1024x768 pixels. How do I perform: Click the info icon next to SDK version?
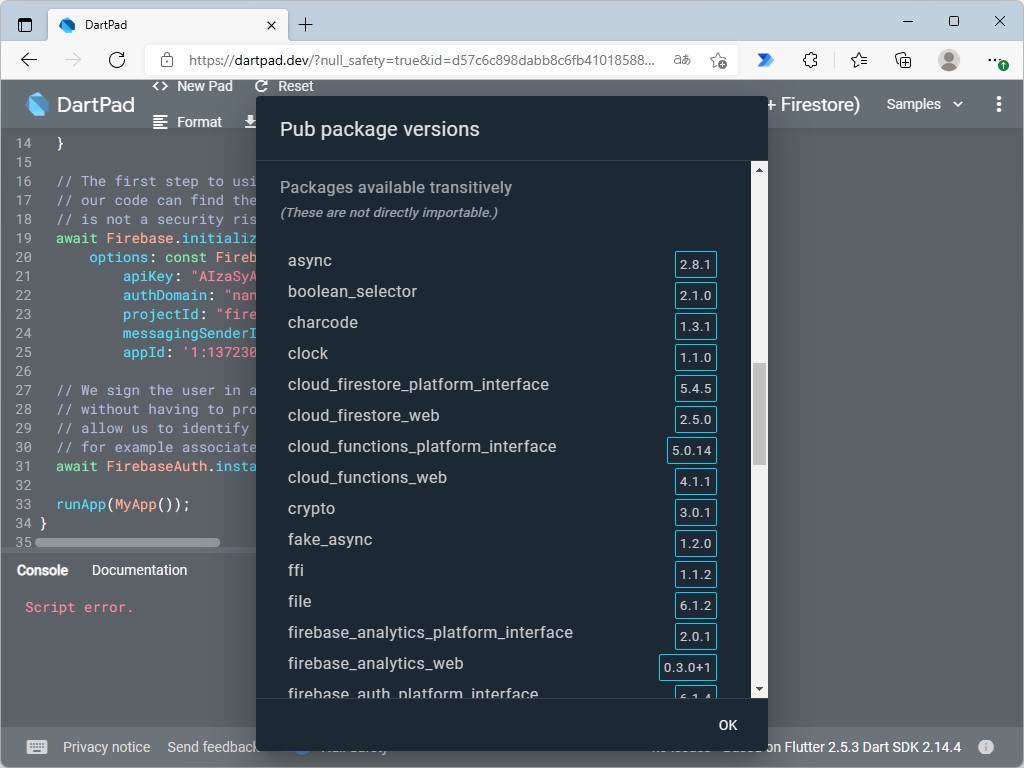click(985, 747)
